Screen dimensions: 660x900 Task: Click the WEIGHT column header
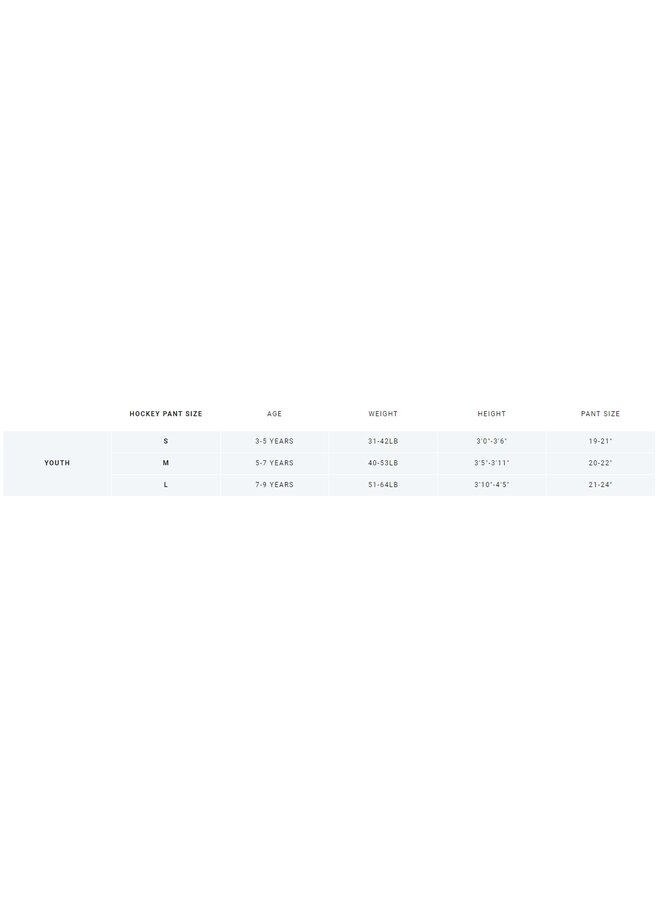tap(383, 414)
